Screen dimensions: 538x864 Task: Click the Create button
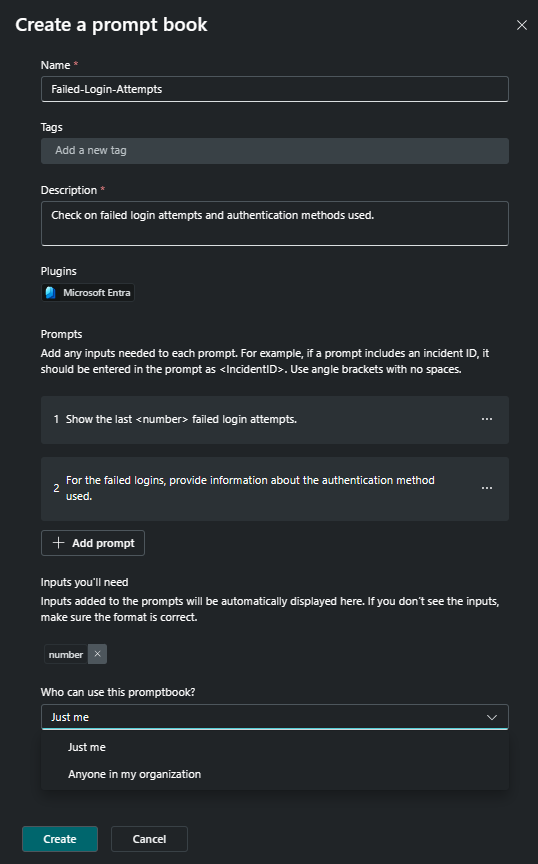click(x=60, y=839)
